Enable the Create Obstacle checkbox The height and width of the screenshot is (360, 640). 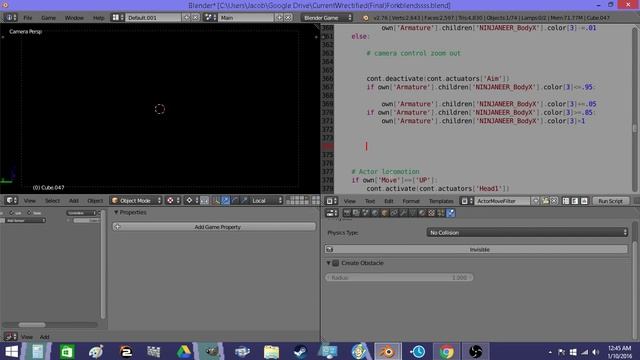336,263
